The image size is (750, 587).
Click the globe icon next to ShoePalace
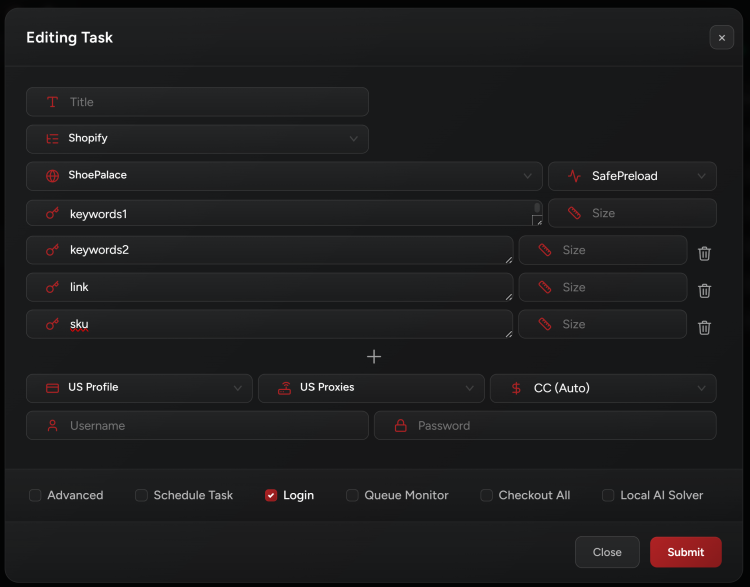click(52, 176)
